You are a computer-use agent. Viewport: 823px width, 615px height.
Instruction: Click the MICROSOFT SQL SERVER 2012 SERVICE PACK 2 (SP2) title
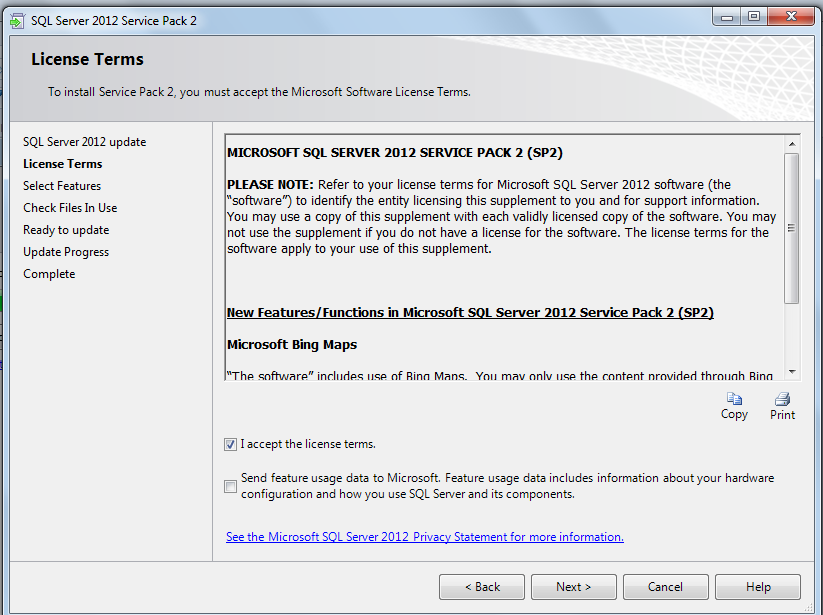395,153
